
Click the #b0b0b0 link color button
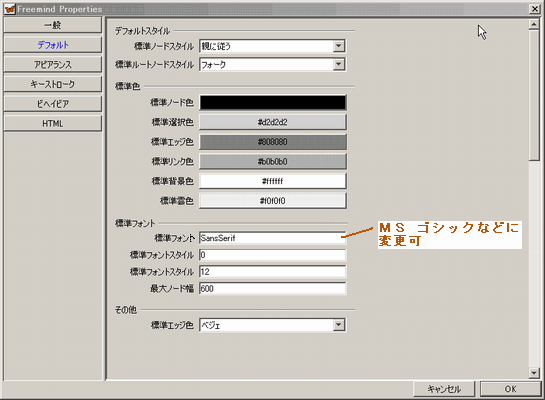click(x=273, y=162)
